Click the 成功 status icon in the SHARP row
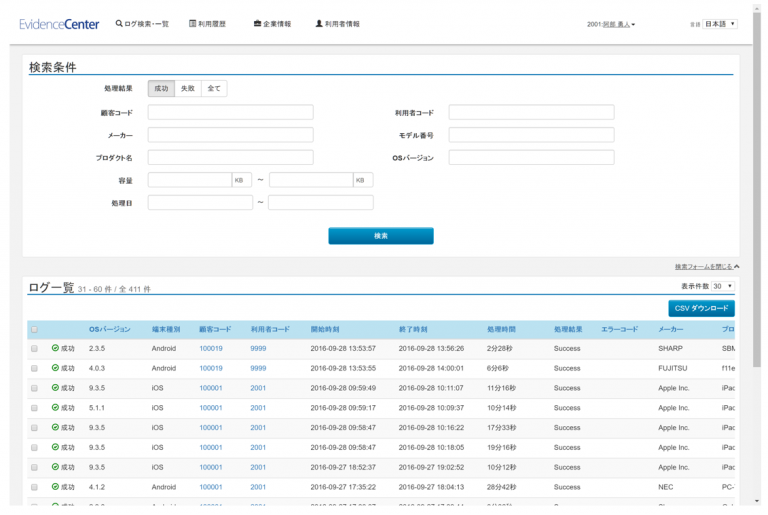The image size is (768, 515). [56, 348]
